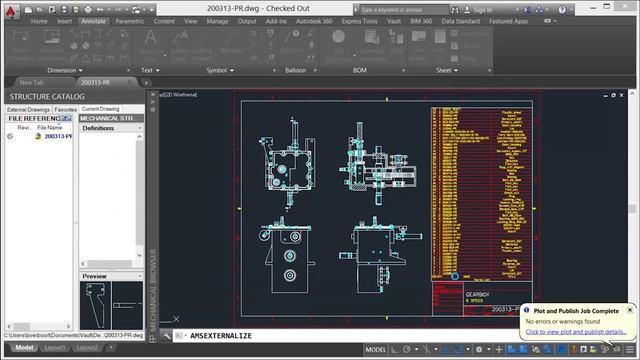The width and height of the screenshot is (640, 360).
Task: Click the Open file icon in quick access toolbar
Action: 40,9
